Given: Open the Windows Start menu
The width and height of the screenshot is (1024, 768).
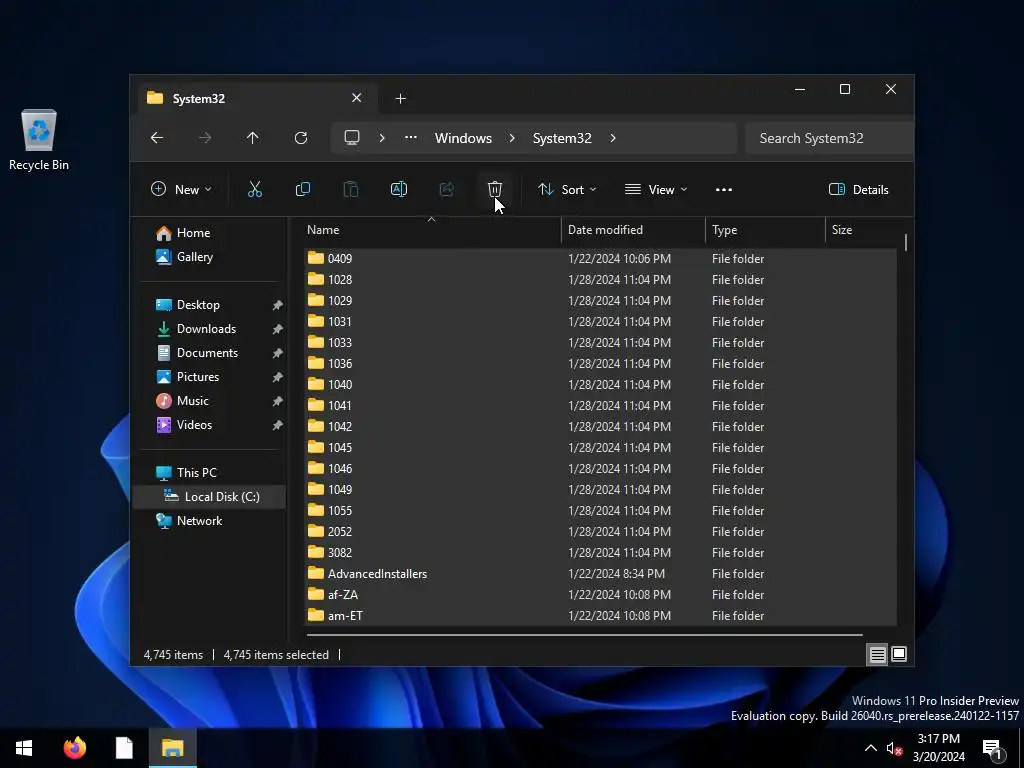Looking at the screenshot, I should tap(24, 748).
